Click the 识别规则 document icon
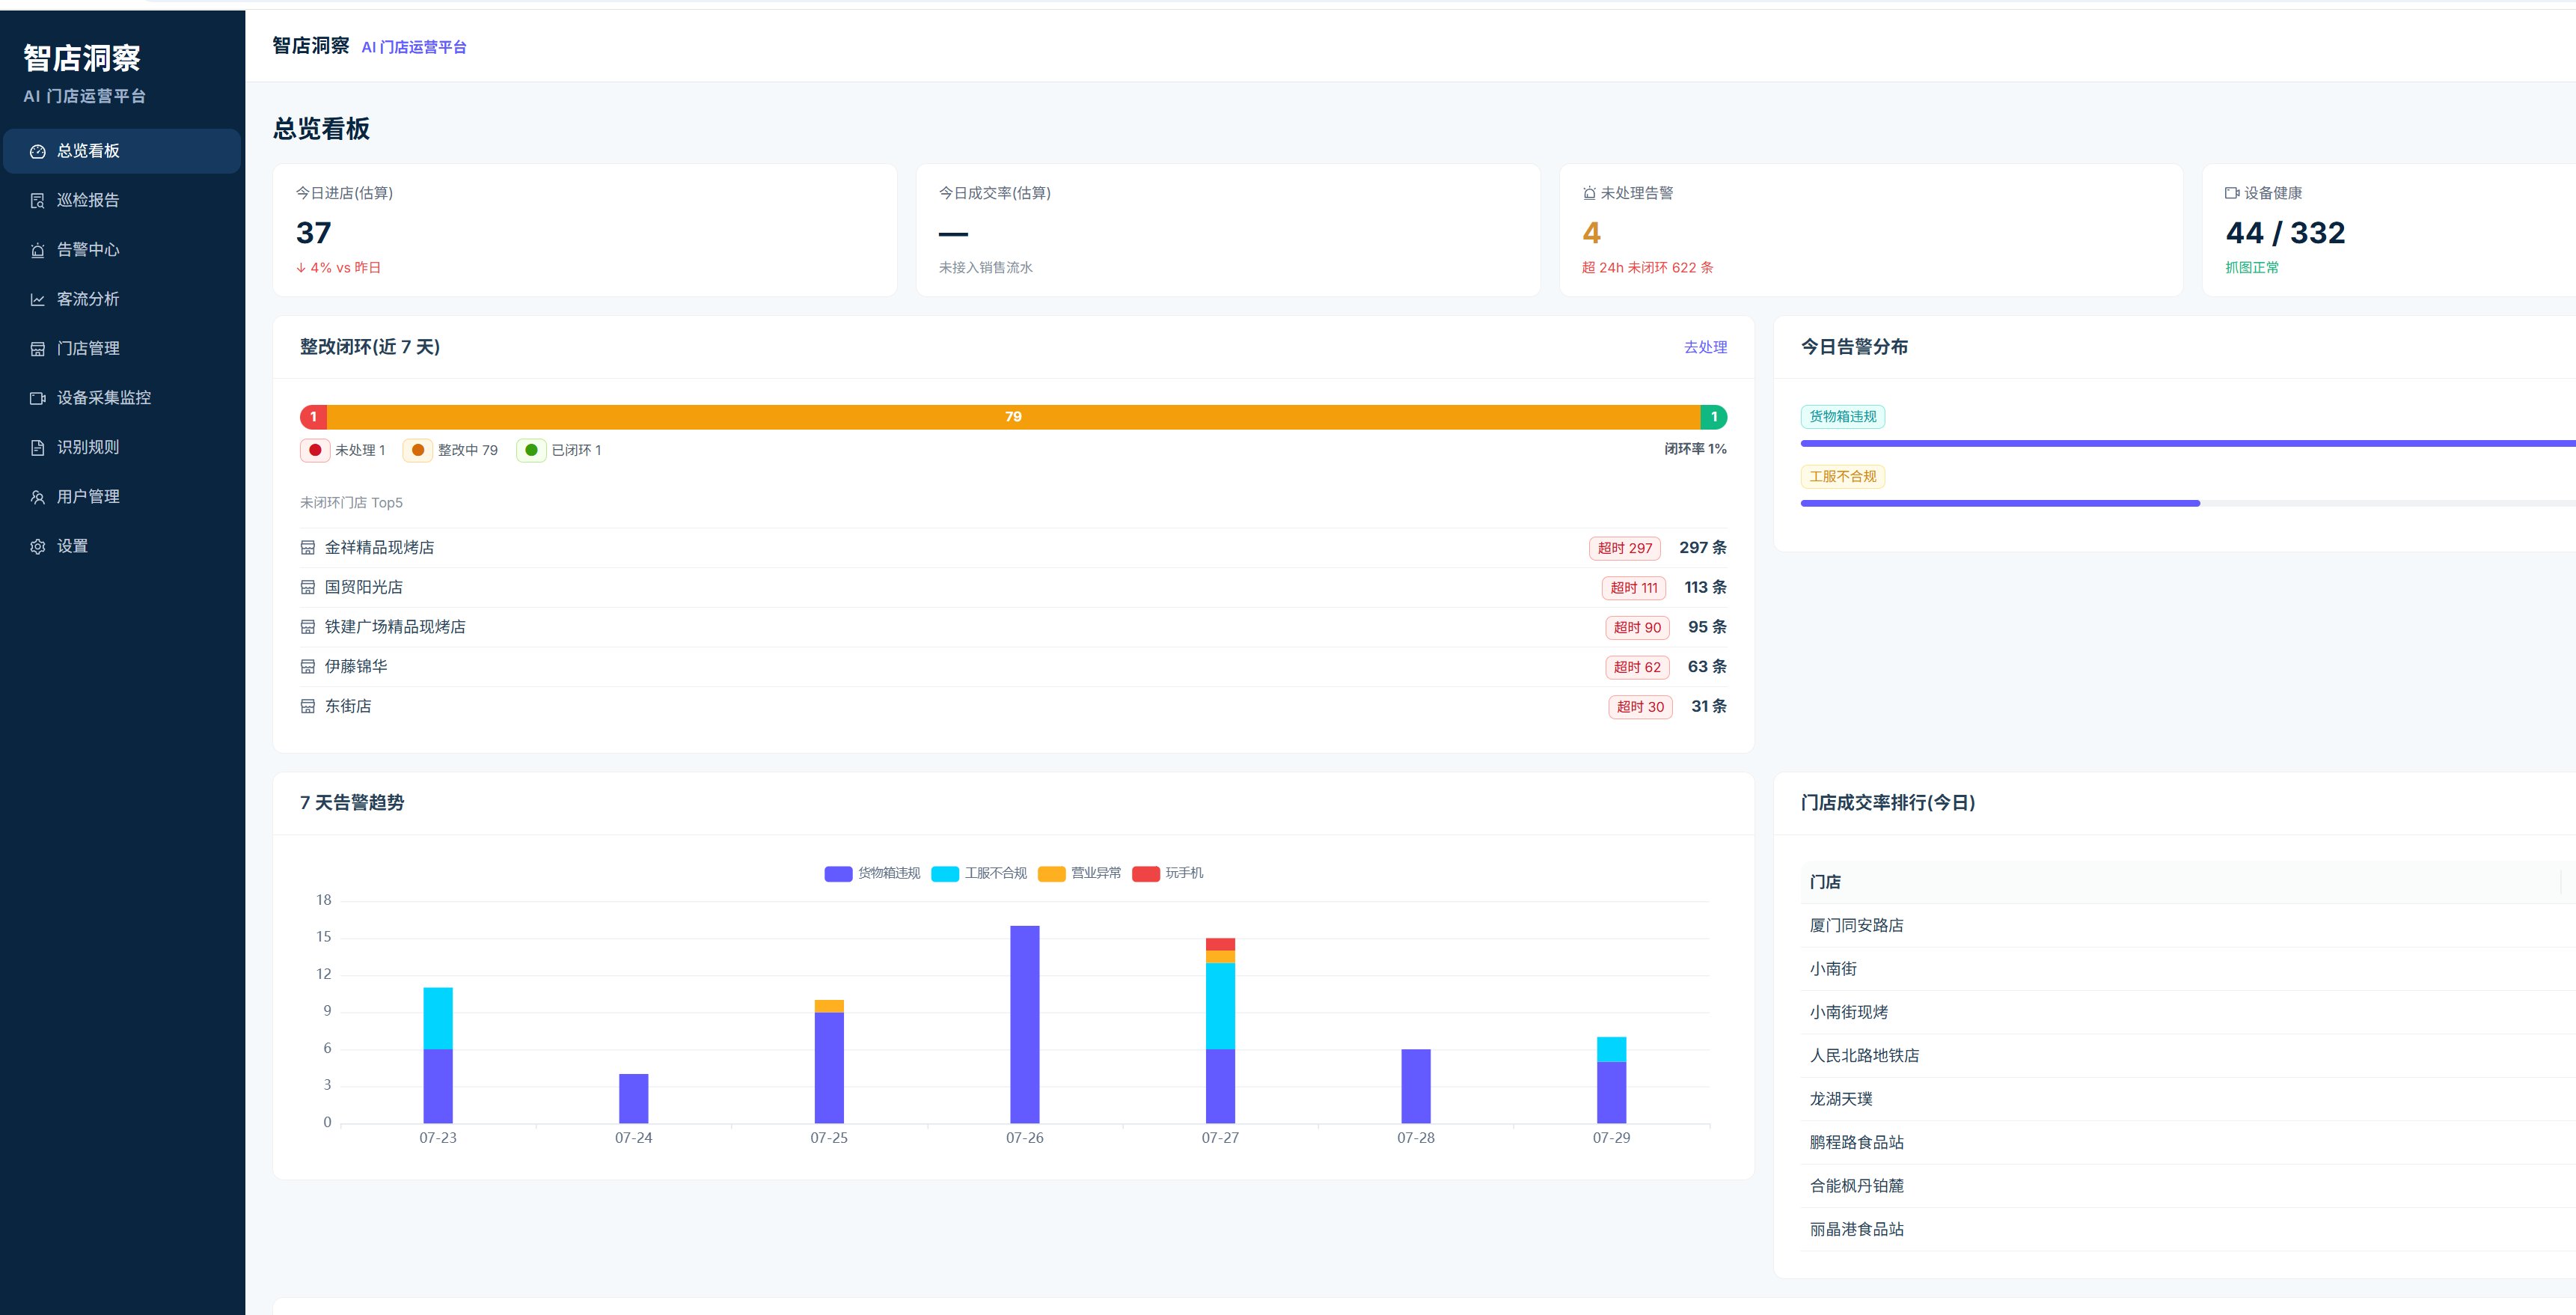Viewport: 2576px width, 1315px height. point(38,448)
